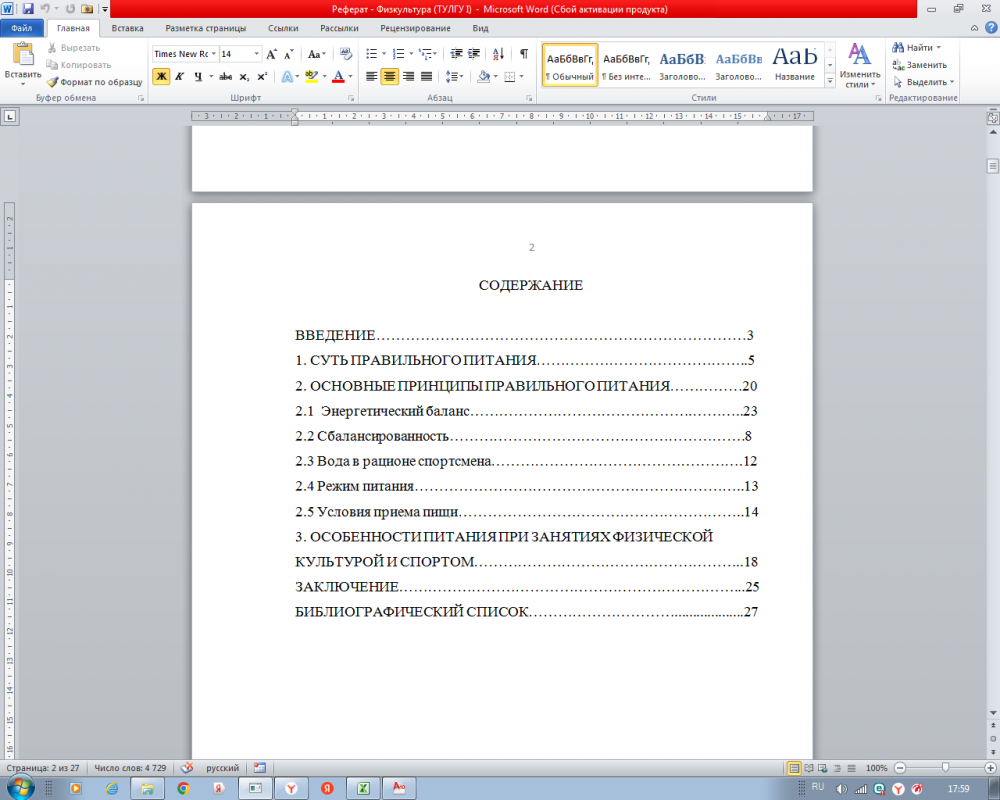Viewport: 1000px width, 800px height.
Task: Open Word help icon
Action: coord(991,27)
